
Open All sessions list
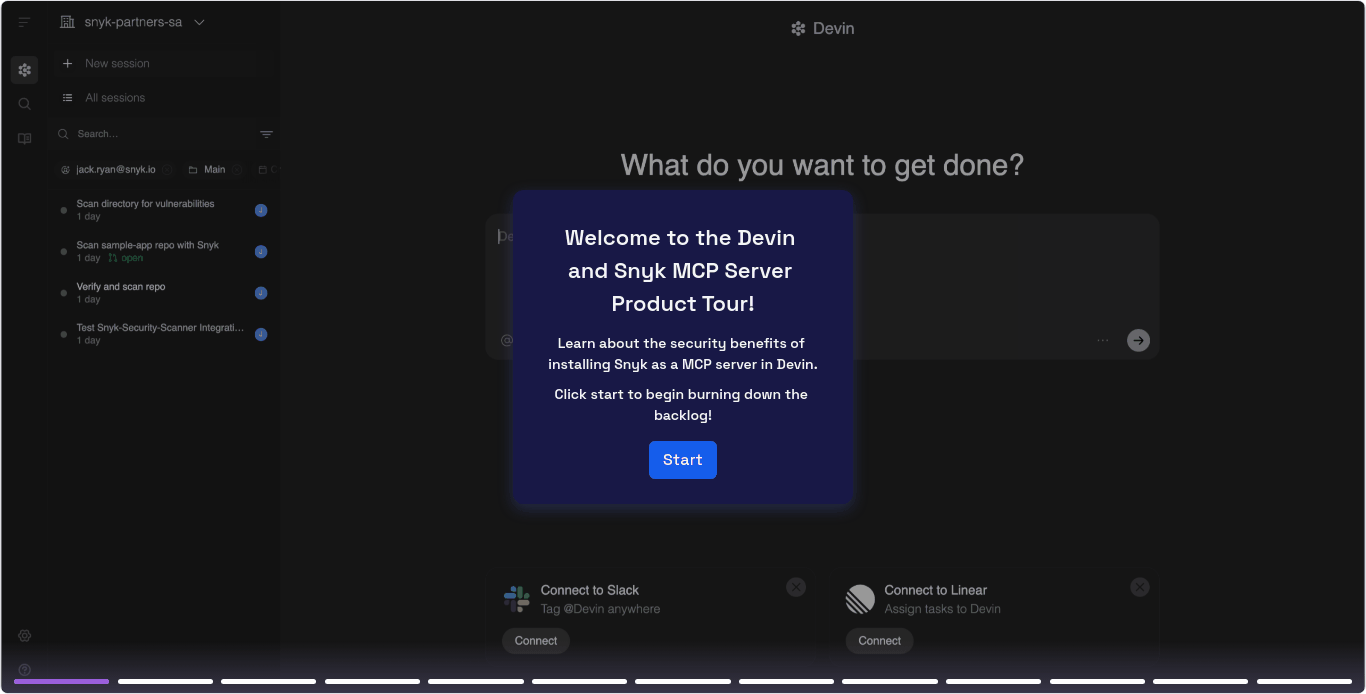165,98
